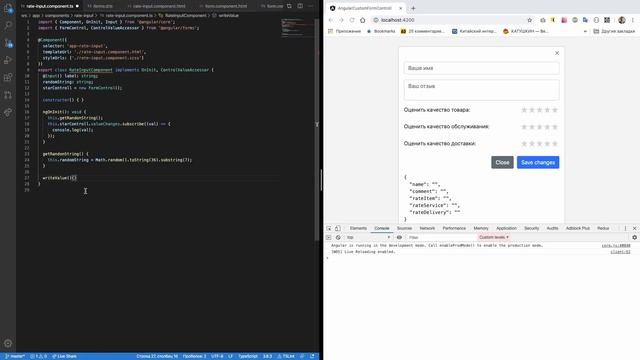The height and width of the screenshot is (360, 640).
Task: Switch to rate-input.component.html editor tab
Action: click(159, 6)
